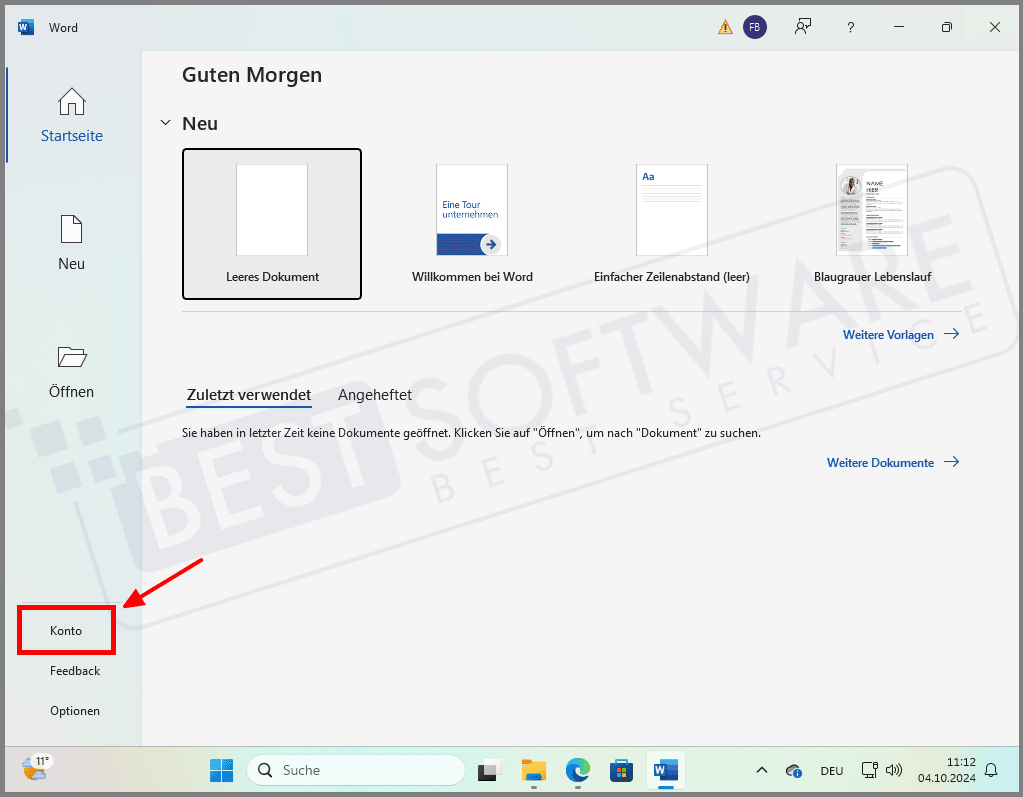Image resolution: width=1023 pixels, height=797 pixels.
Task: Select the Einfacher Zeilenabstand (leer) template
Action: pos(671,224)
